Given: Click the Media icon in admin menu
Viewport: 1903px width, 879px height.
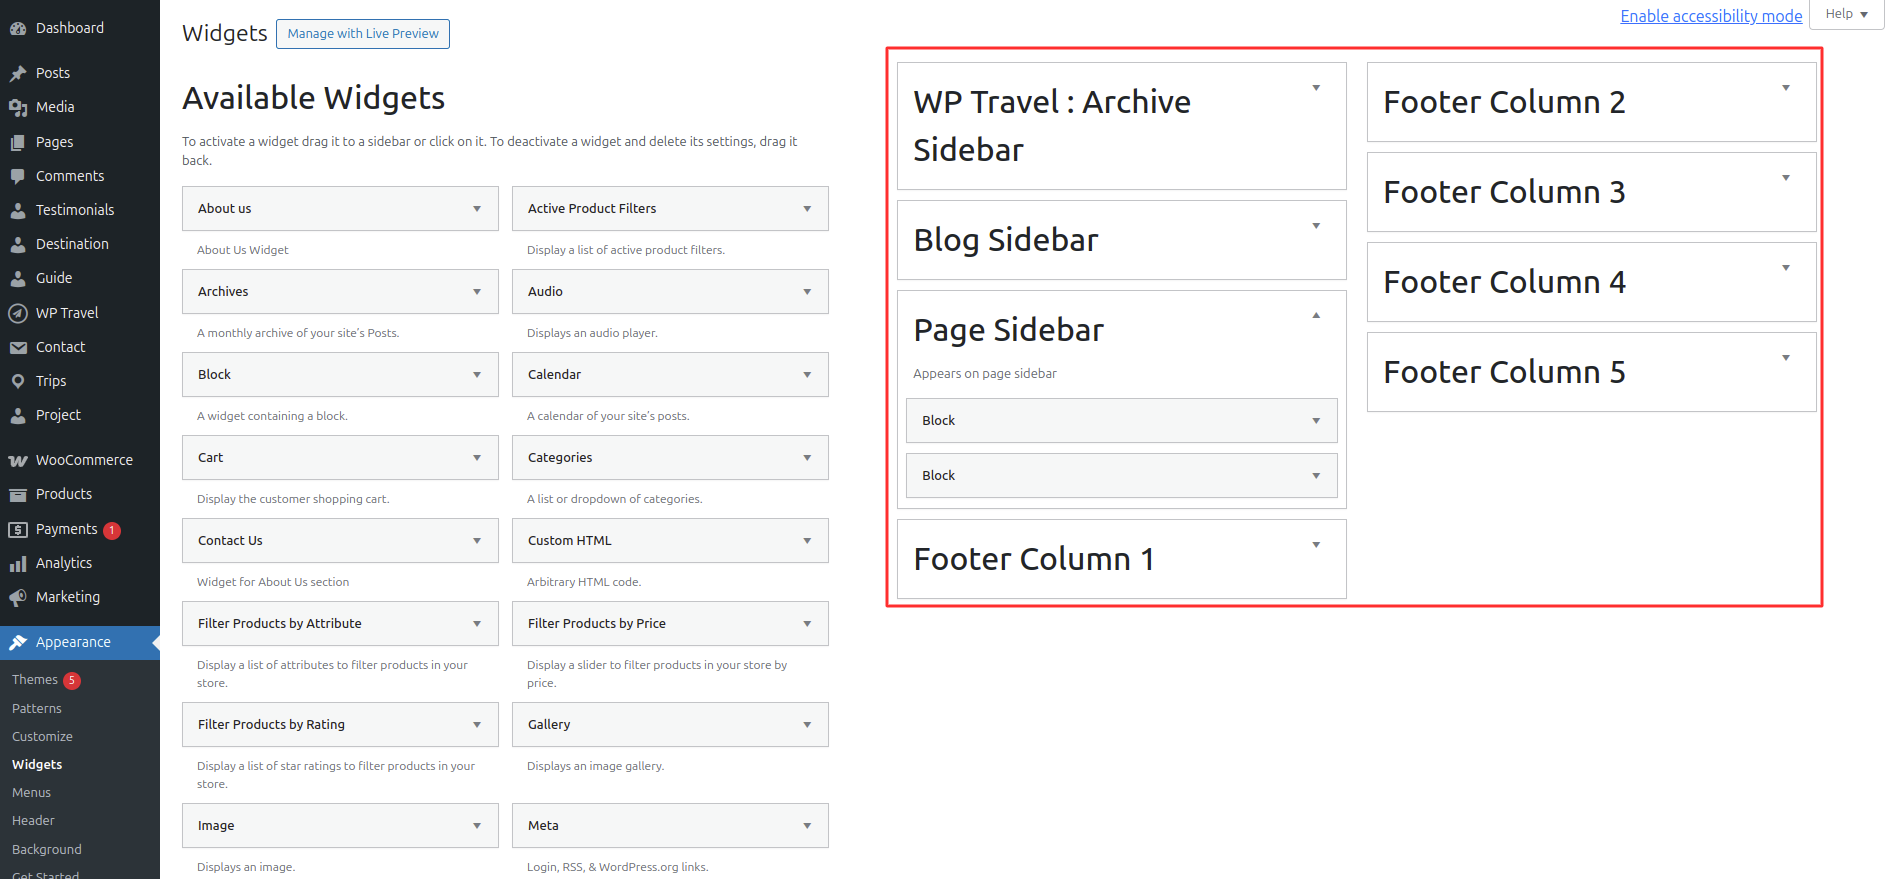Looking at the screenshot, I should [x=18, y=107].
